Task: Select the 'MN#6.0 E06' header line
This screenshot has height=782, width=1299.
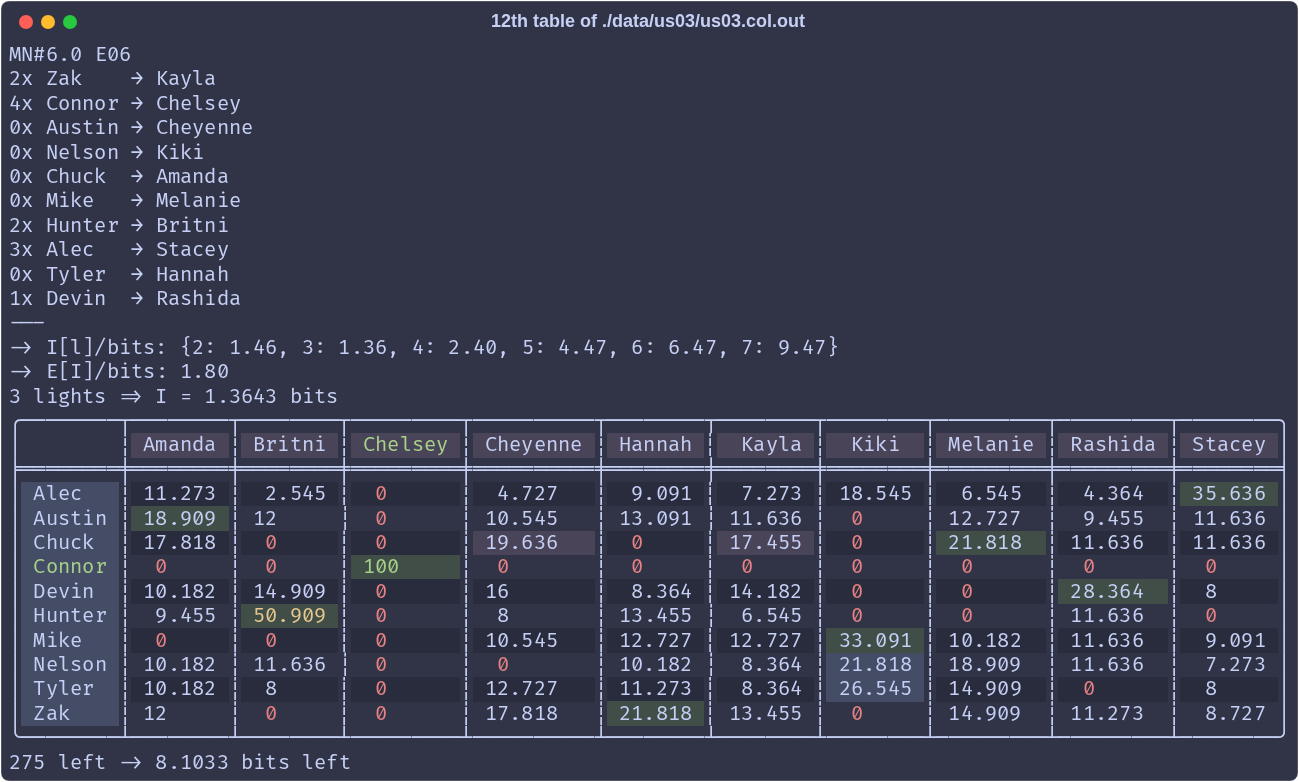Action: (70, 54)
